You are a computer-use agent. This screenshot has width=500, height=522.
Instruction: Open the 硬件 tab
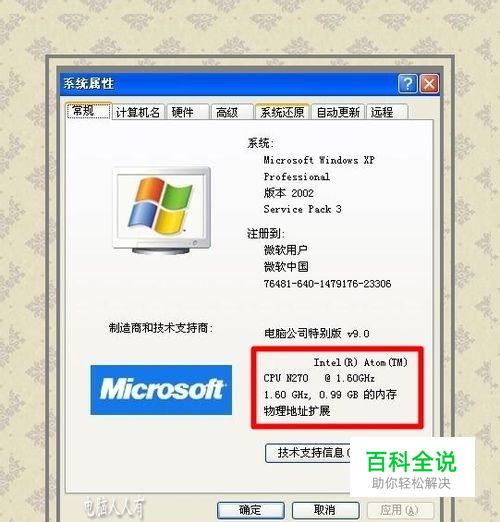pos(188,112)
